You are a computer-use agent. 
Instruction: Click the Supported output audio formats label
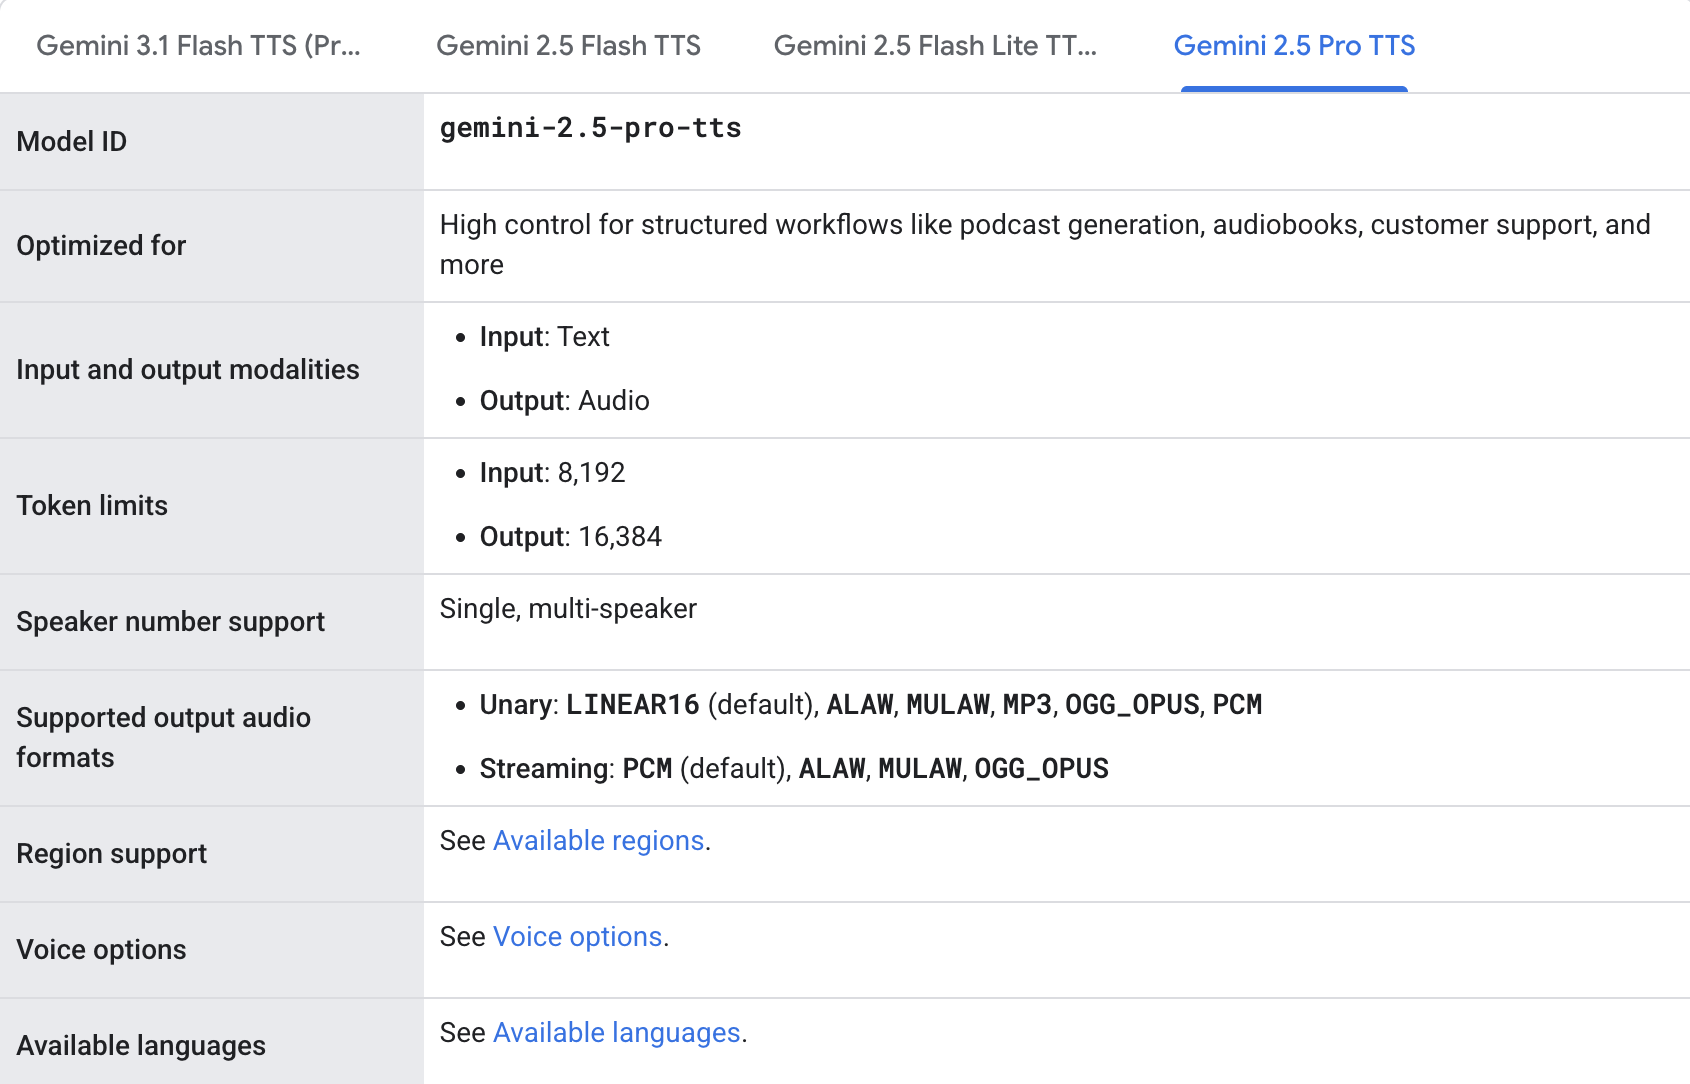pos(164,738)
